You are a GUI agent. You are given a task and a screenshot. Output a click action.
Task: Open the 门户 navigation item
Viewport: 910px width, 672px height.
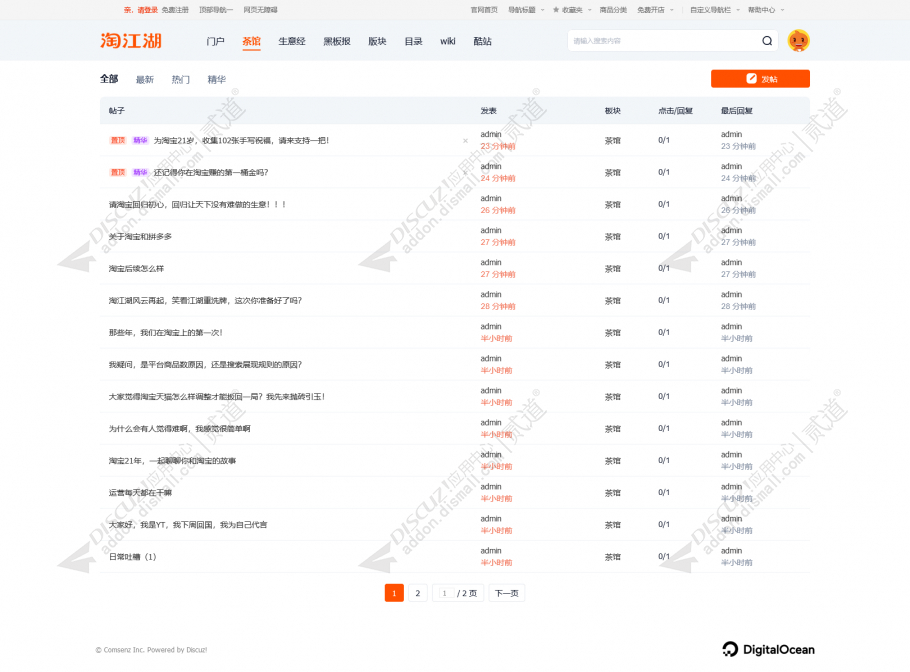pyautogui.click(x=215, y=41)
